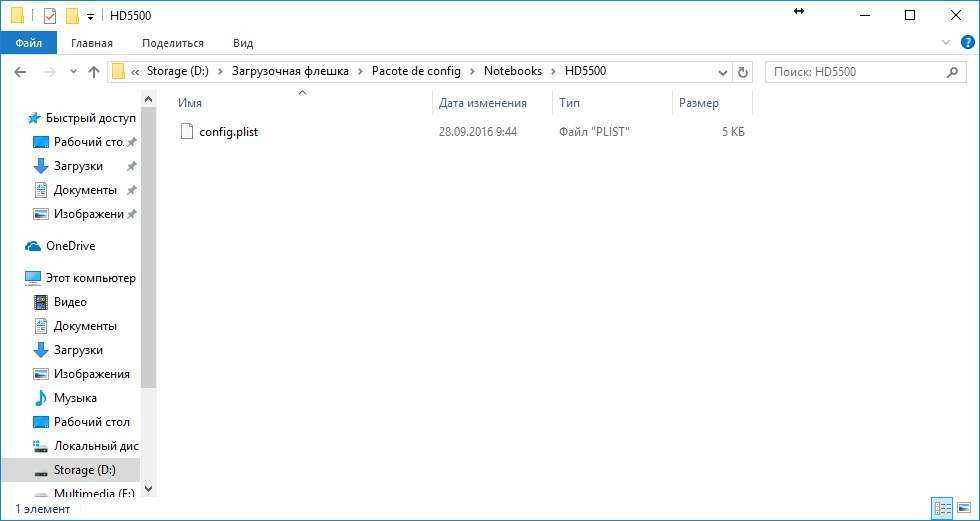This screenshot has height=521, width=980.
Task: Click the search magnifier icon
Action: 953,72
